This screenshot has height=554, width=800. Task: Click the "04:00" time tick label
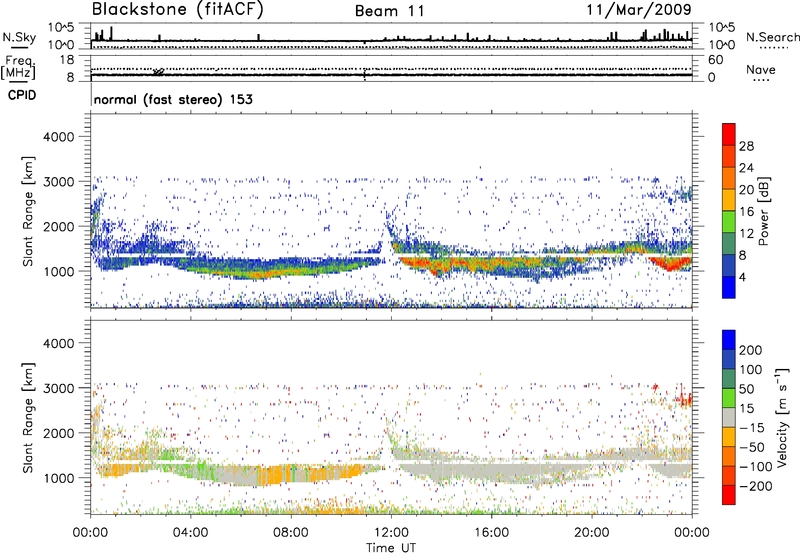(190, 533)
